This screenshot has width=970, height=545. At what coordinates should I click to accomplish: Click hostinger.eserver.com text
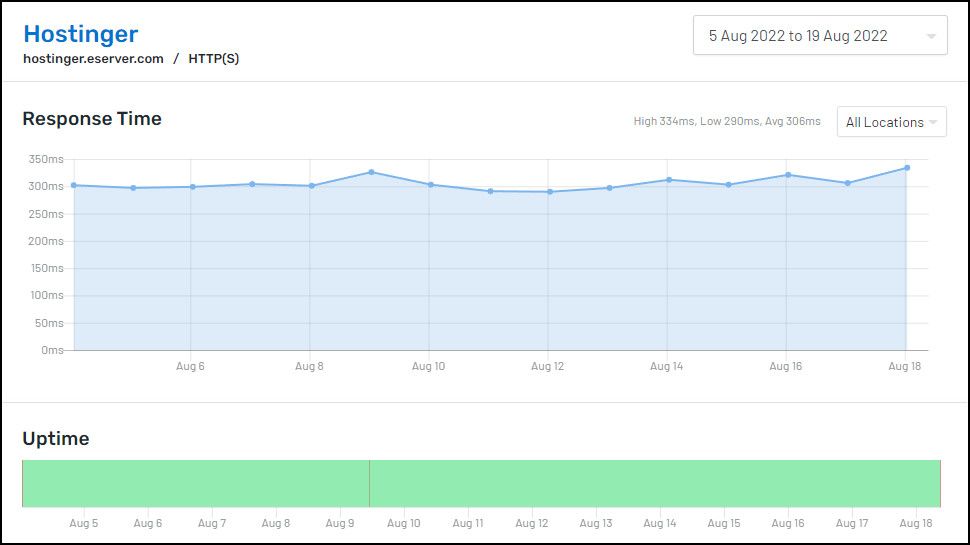(x=93, y=59)
